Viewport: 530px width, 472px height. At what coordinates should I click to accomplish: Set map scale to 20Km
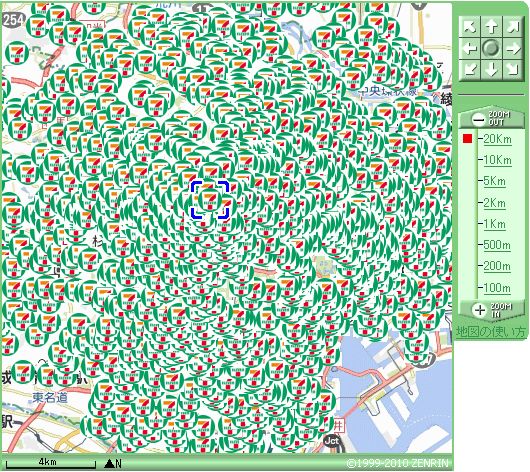pyautogui.click(x=497, y=139)
